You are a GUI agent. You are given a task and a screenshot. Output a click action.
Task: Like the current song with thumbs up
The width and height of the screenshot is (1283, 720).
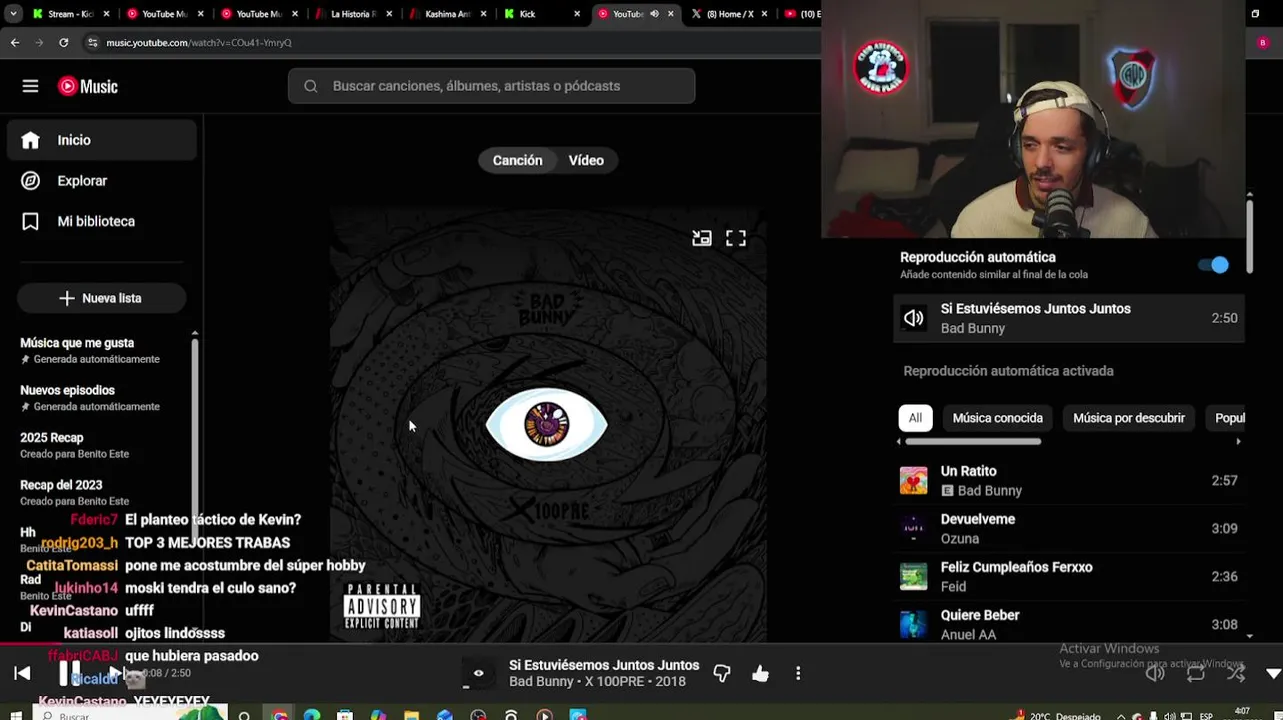pos(760,673)
